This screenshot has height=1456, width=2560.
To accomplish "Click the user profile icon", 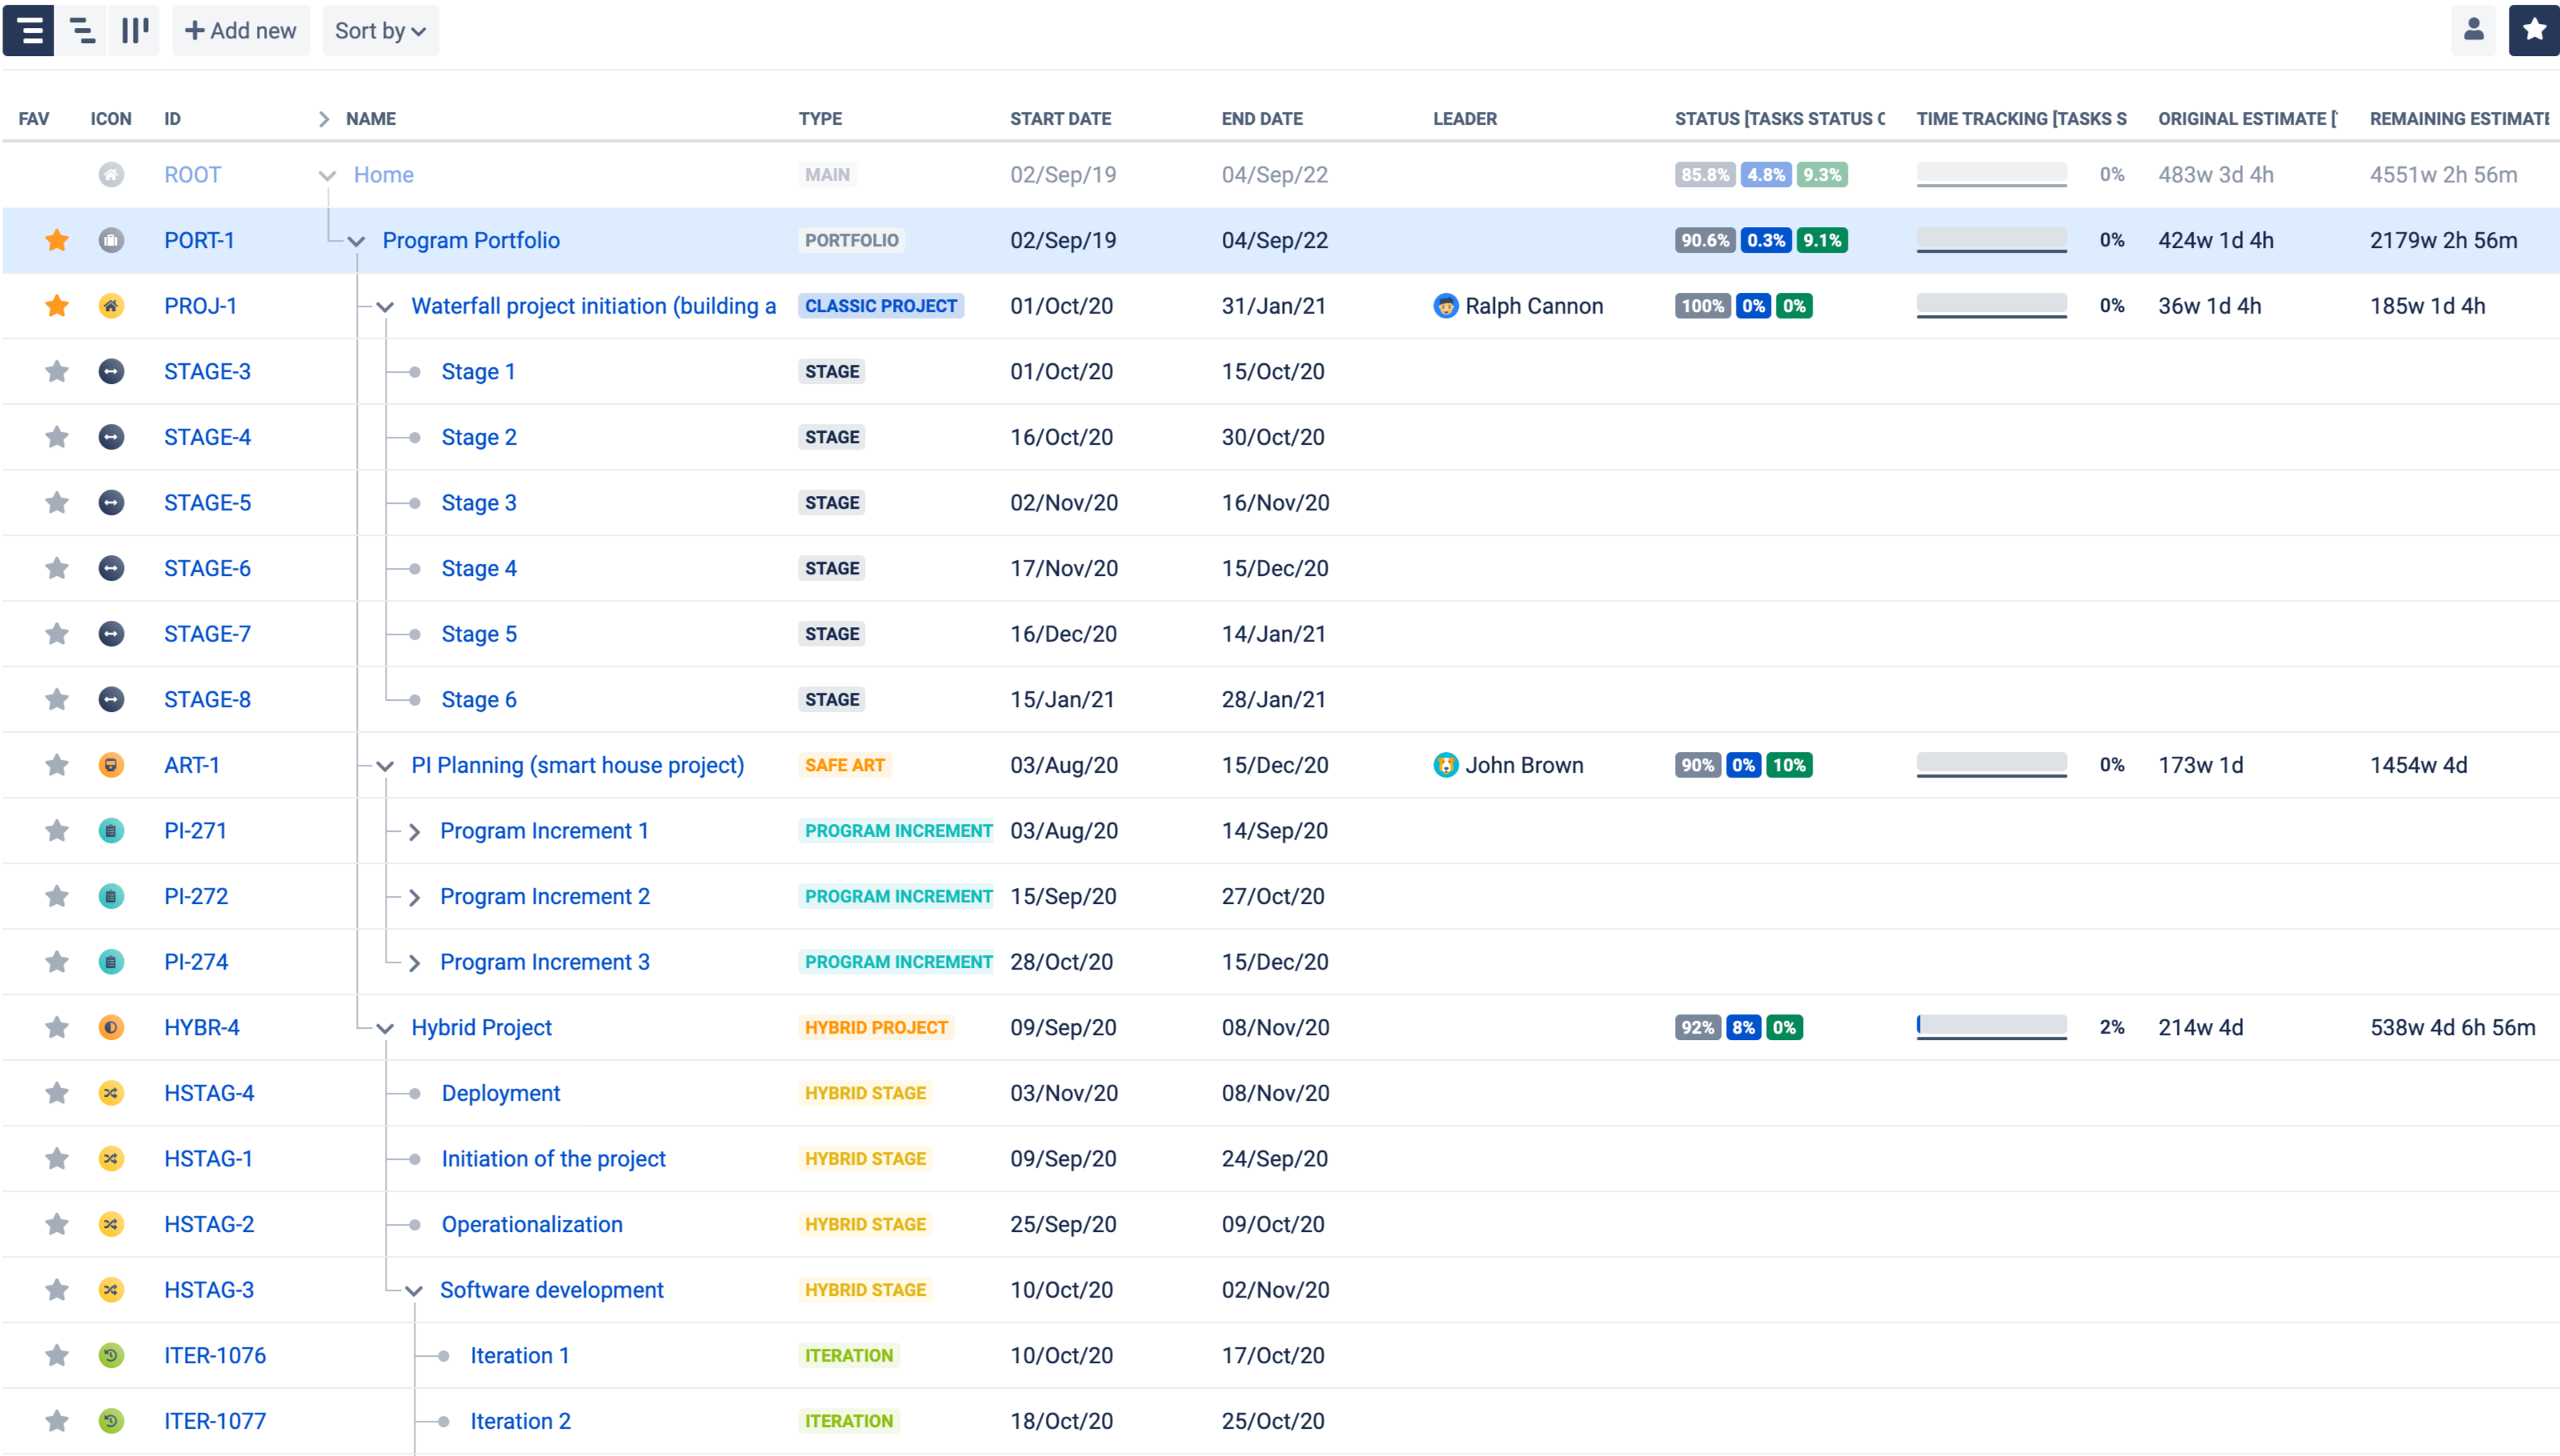I will click(2473, 30).
